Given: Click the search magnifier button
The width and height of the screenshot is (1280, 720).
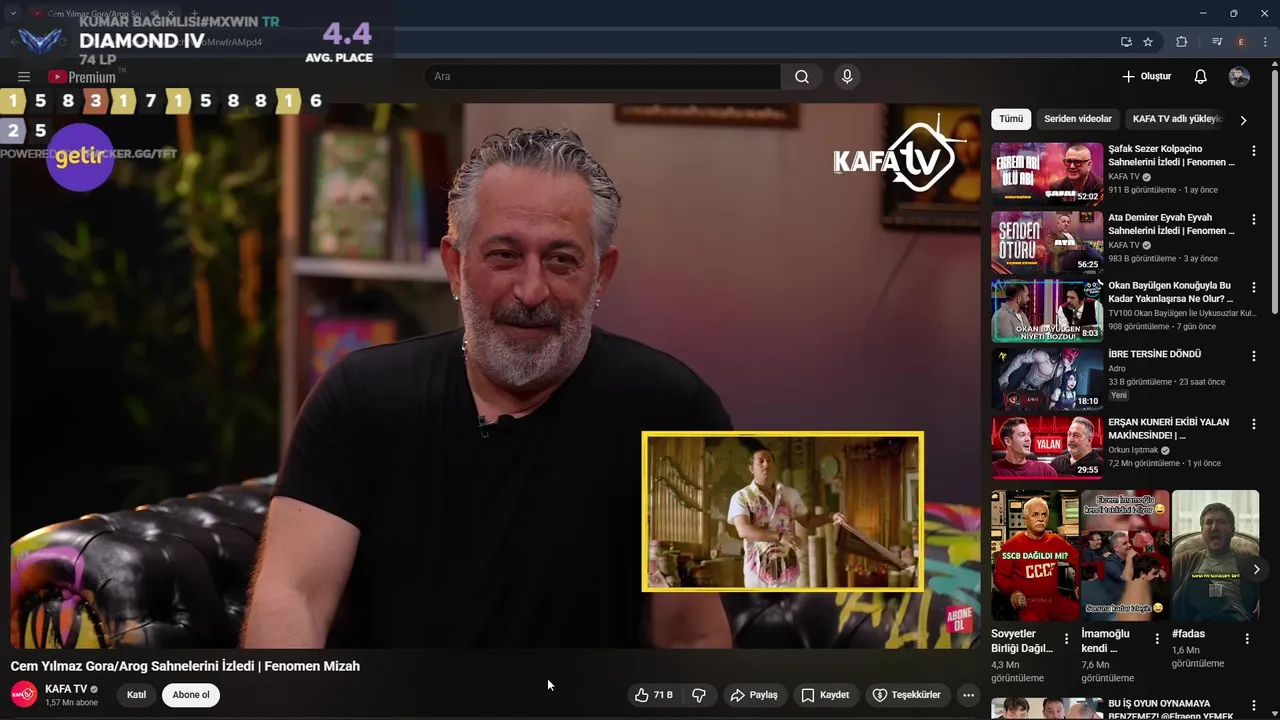Looking at the screenshot, I should pos(802,77).
